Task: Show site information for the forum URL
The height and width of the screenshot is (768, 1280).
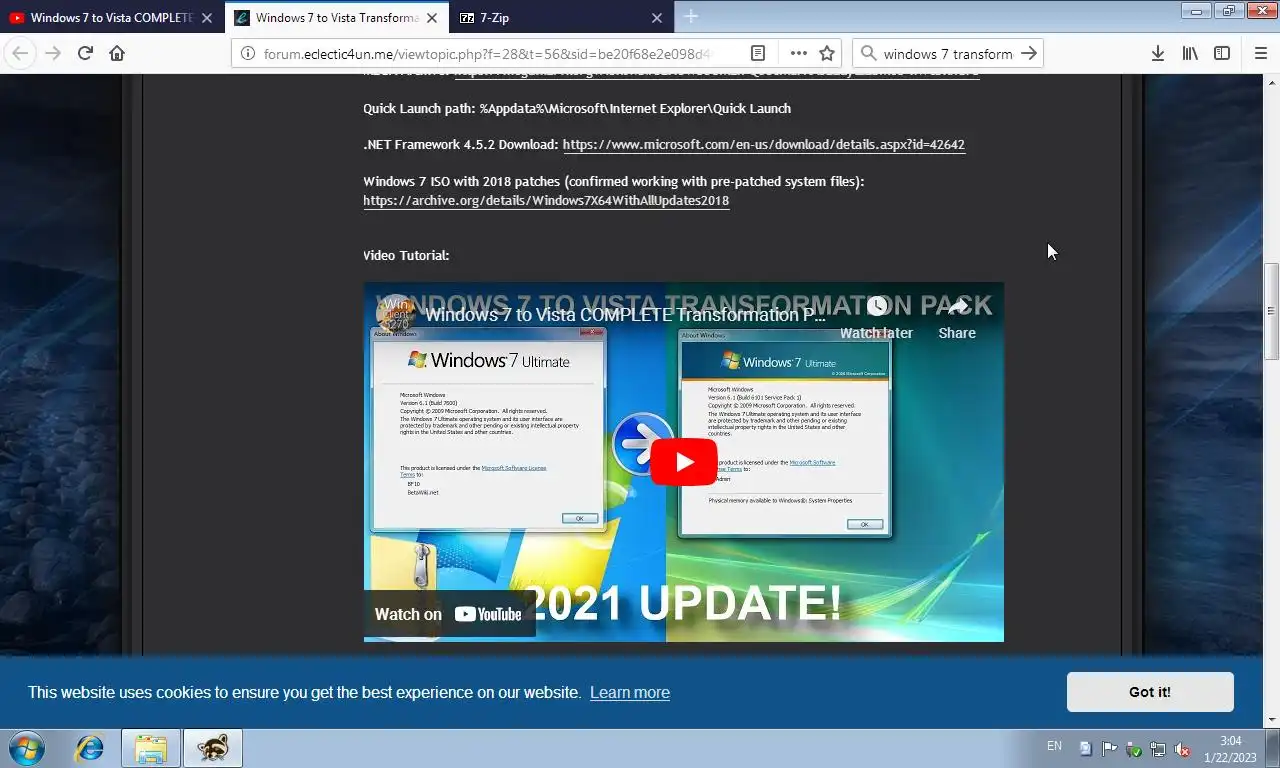Action: 248,53
